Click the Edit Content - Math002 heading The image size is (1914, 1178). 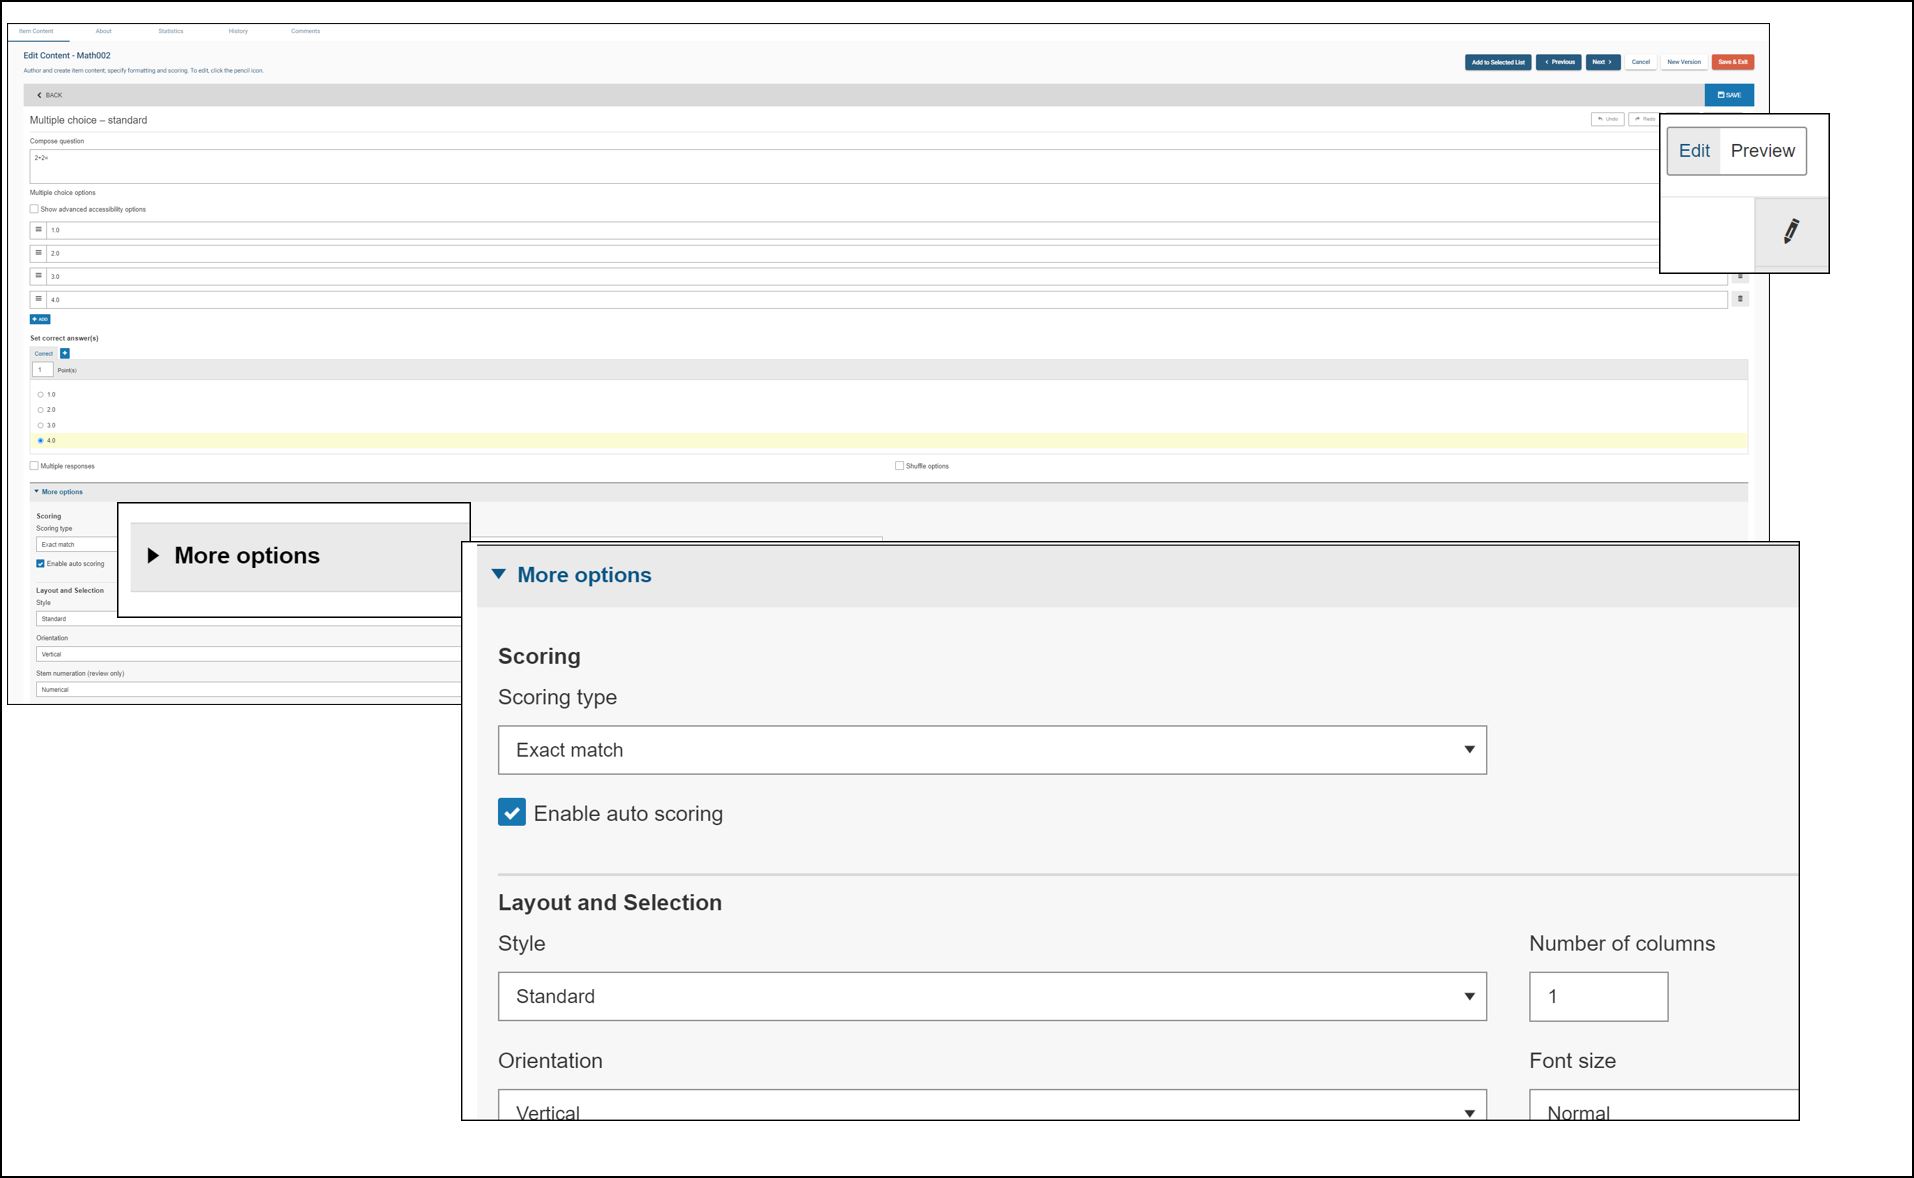(67, 56)
